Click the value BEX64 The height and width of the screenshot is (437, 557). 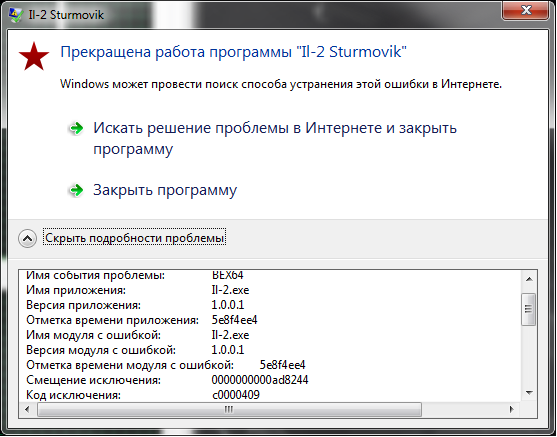click(227, 275)
